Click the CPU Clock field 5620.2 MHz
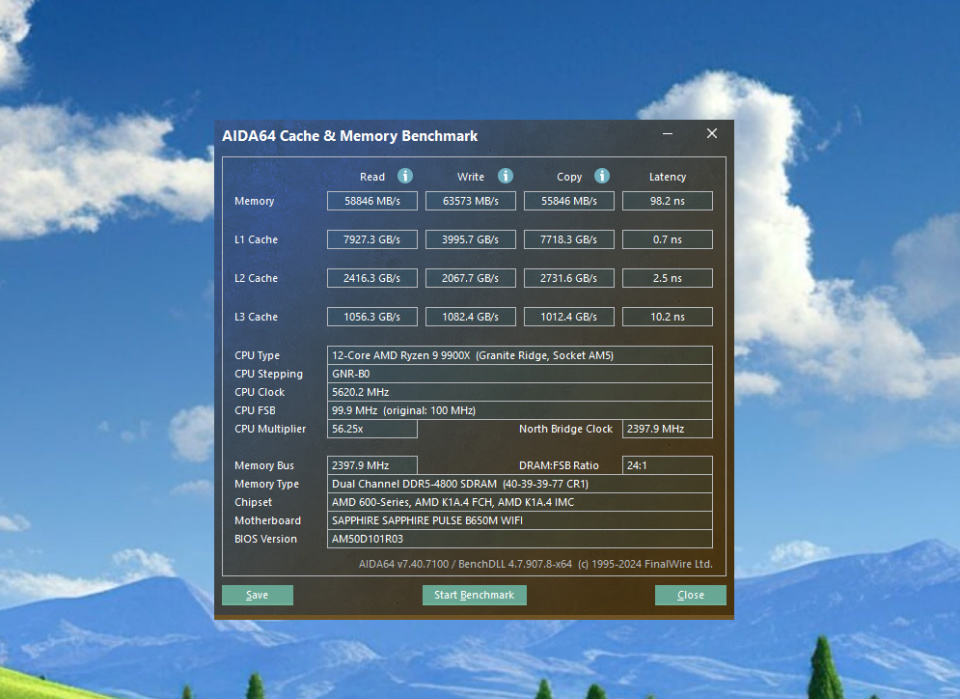 (520, 392)
